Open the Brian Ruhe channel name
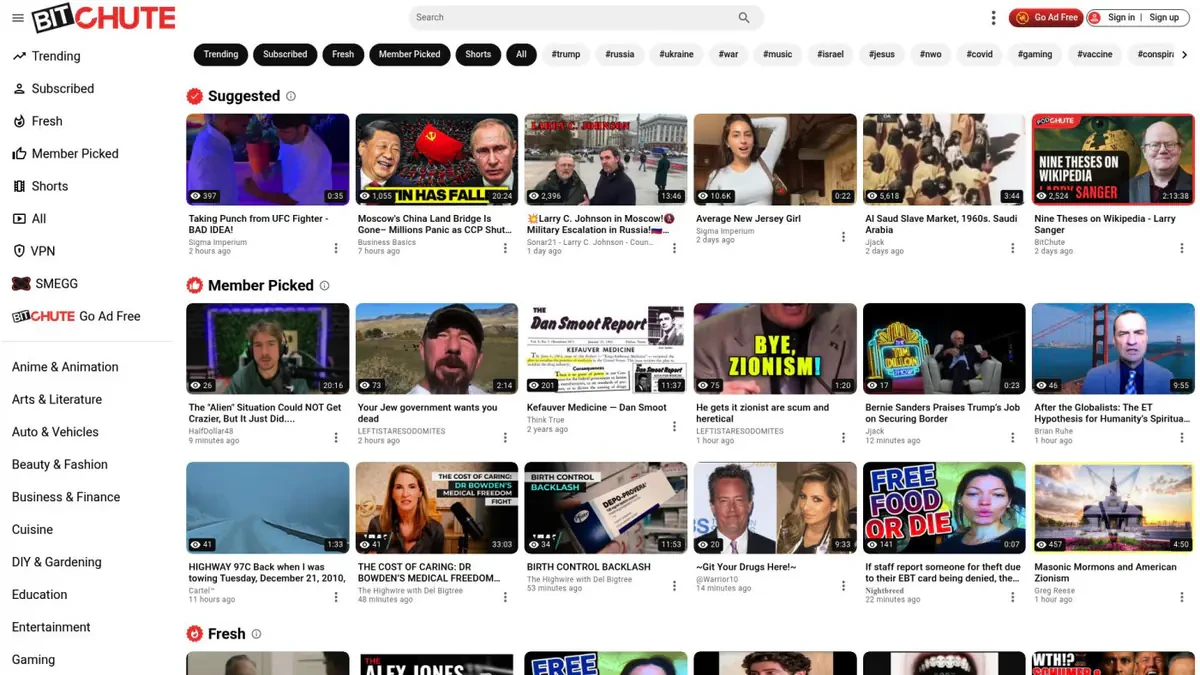Image resolution: width=1200 pixels, height=675 pixels. (1053, 431)
